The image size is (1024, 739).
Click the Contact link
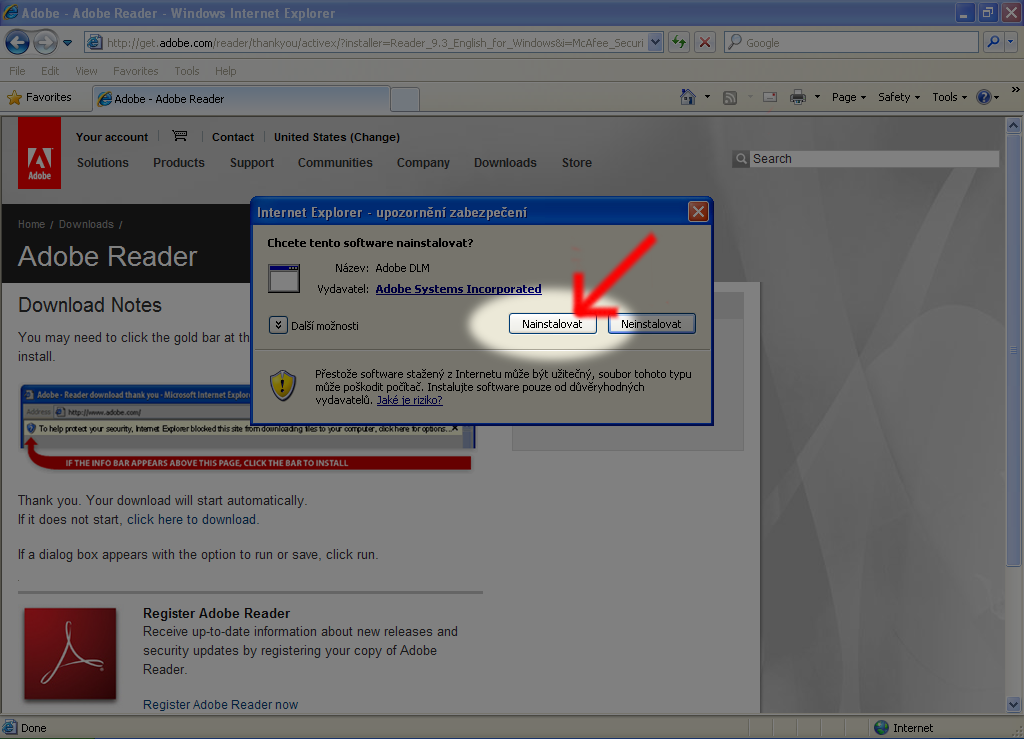(232, 137)
